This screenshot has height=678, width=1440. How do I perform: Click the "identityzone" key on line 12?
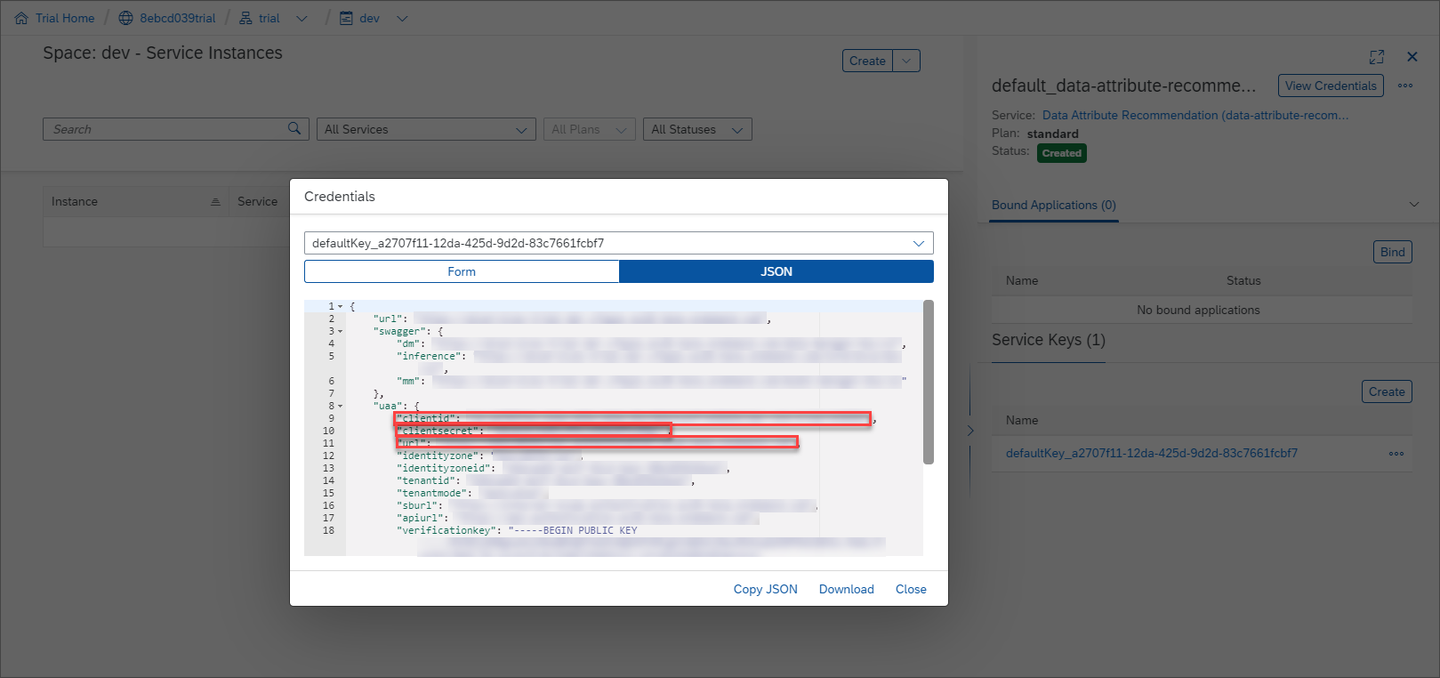pyautogui.click(x=440, y=456)
